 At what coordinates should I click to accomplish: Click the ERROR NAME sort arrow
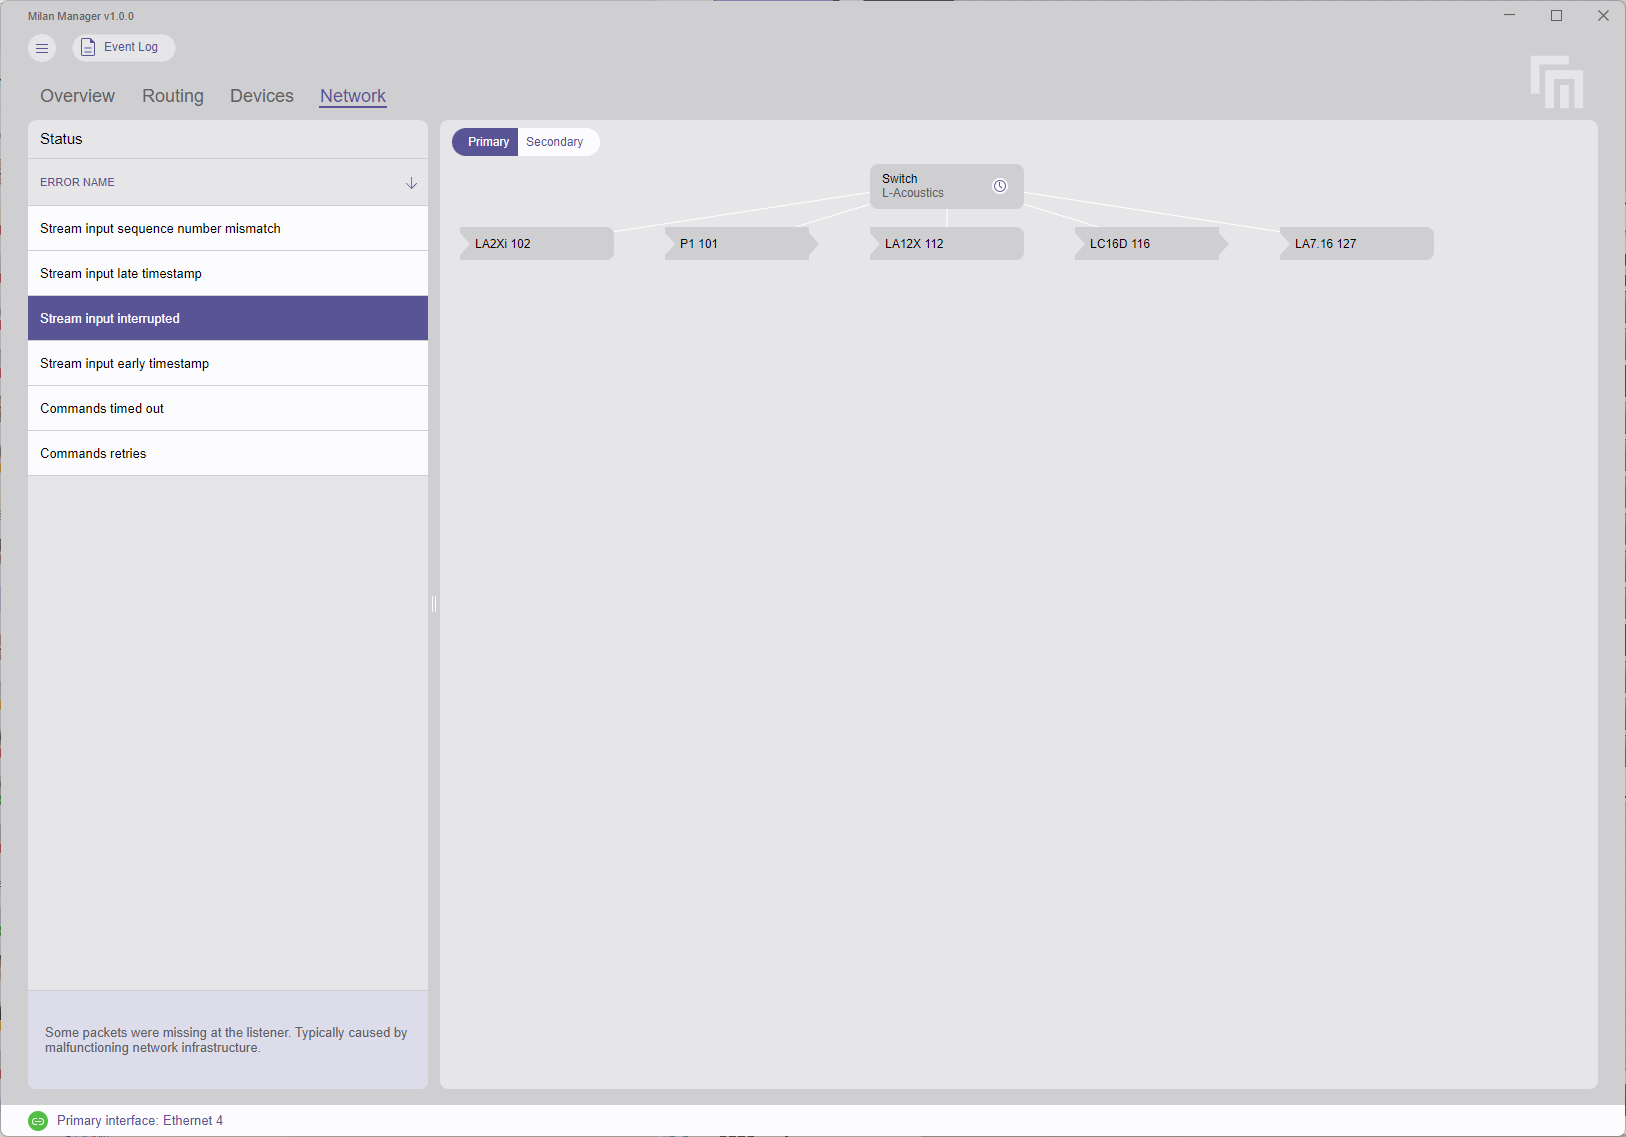[x=411, y=183]
